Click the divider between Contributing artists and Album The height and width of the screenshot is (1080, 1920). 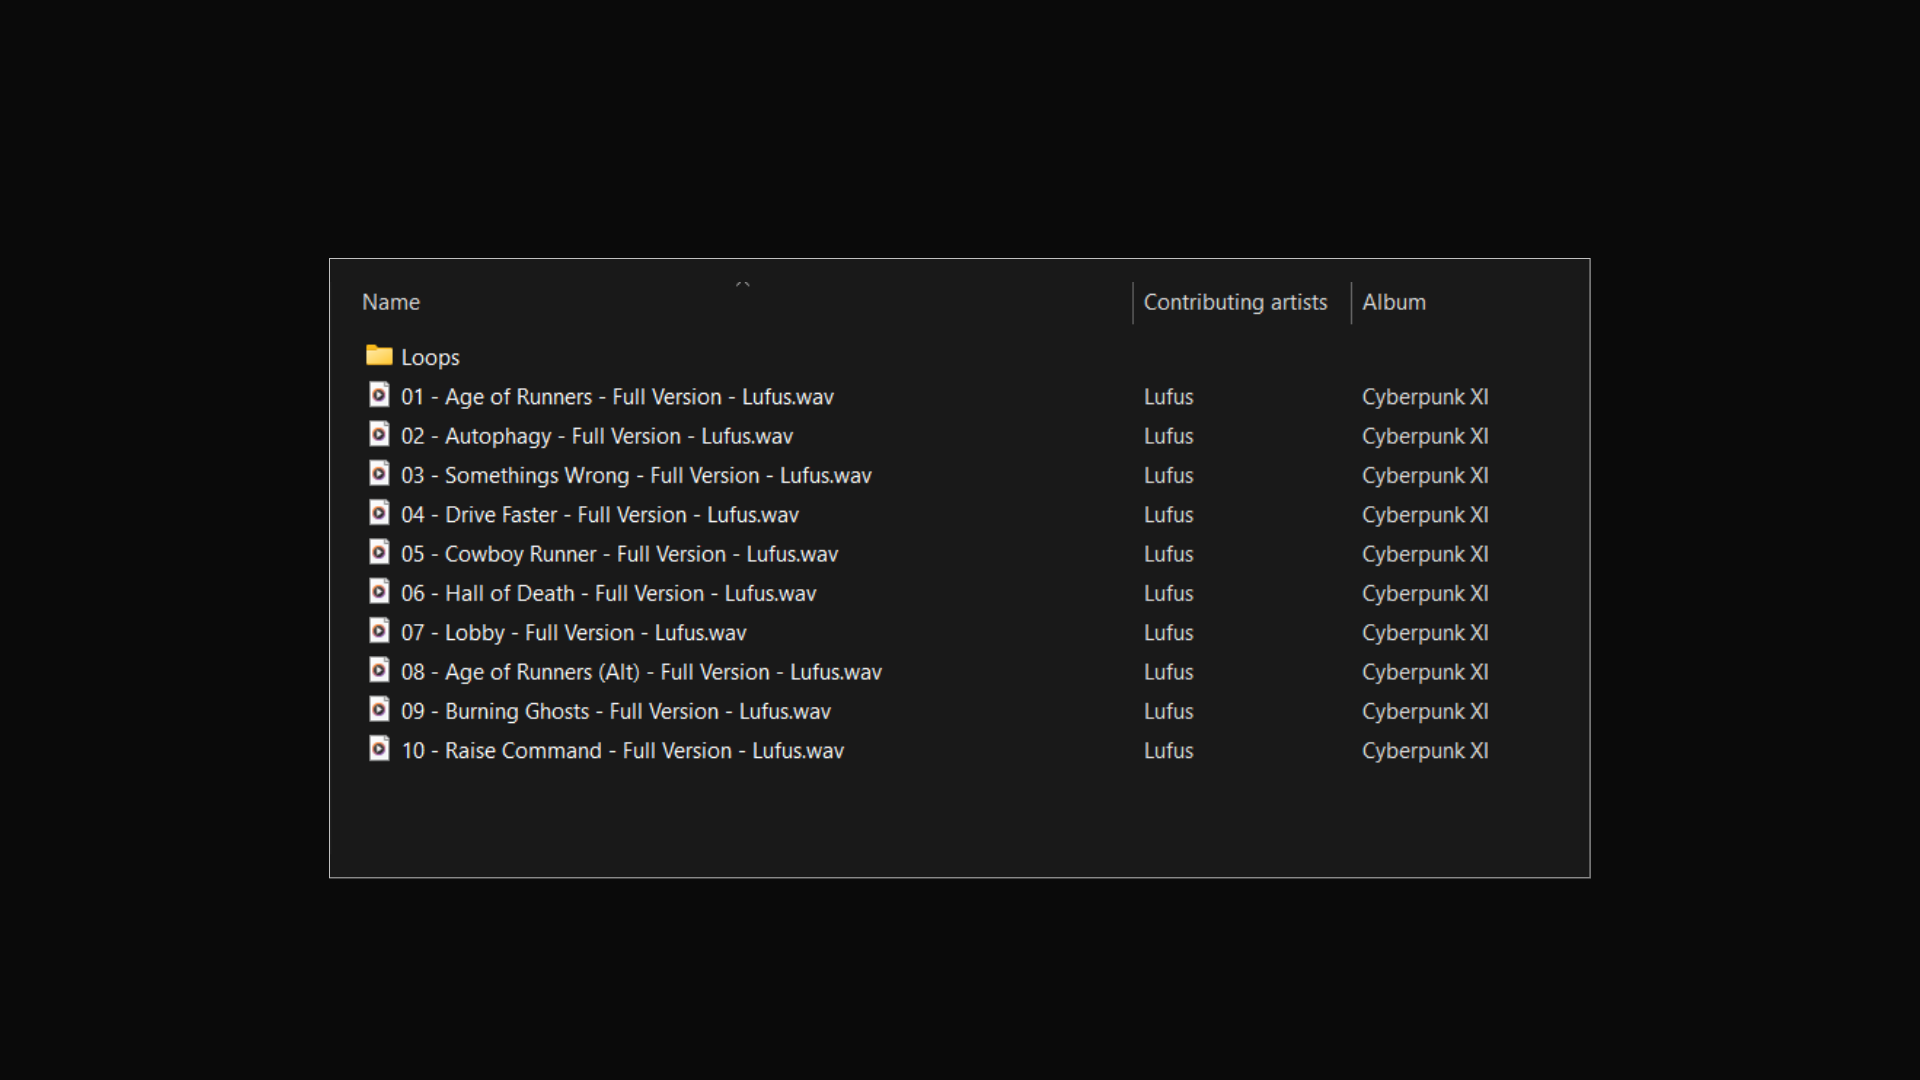click(1351, 302)
